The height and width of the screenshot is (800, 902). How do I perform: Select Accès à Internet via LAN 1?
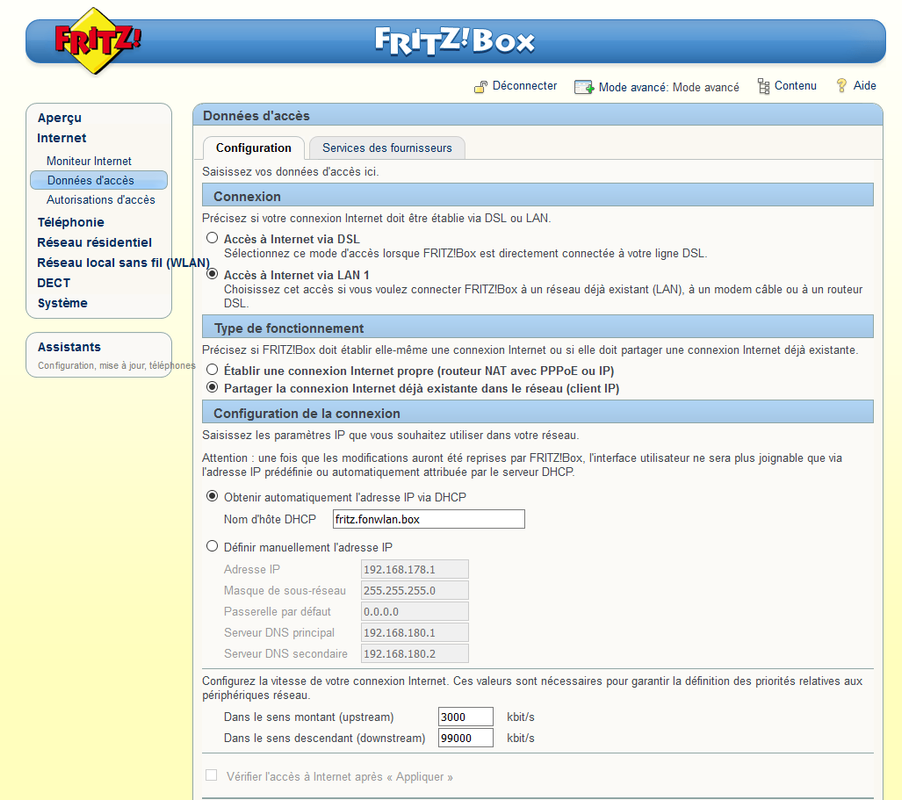pyautogui.click(x=212, y=274)
